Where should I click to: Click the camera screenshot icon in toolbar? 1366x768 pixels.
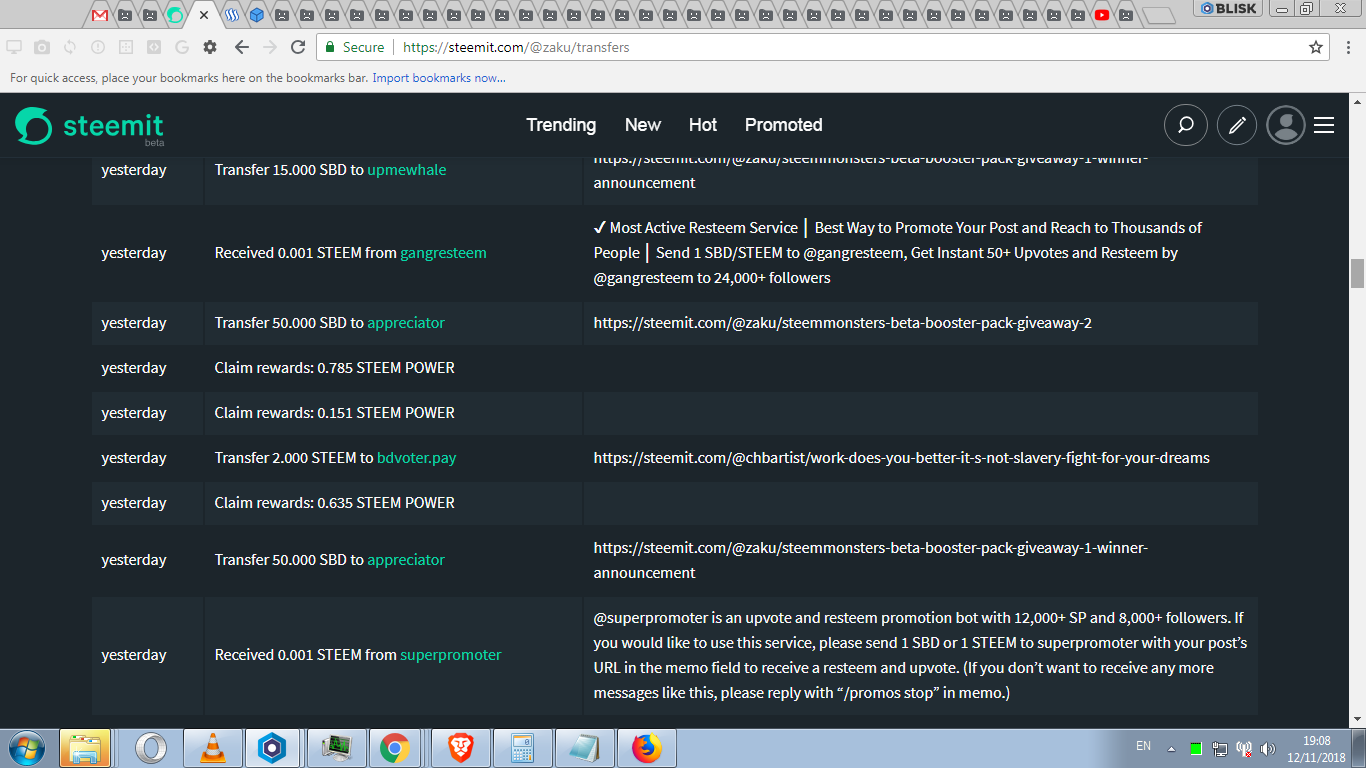(42, 47)
